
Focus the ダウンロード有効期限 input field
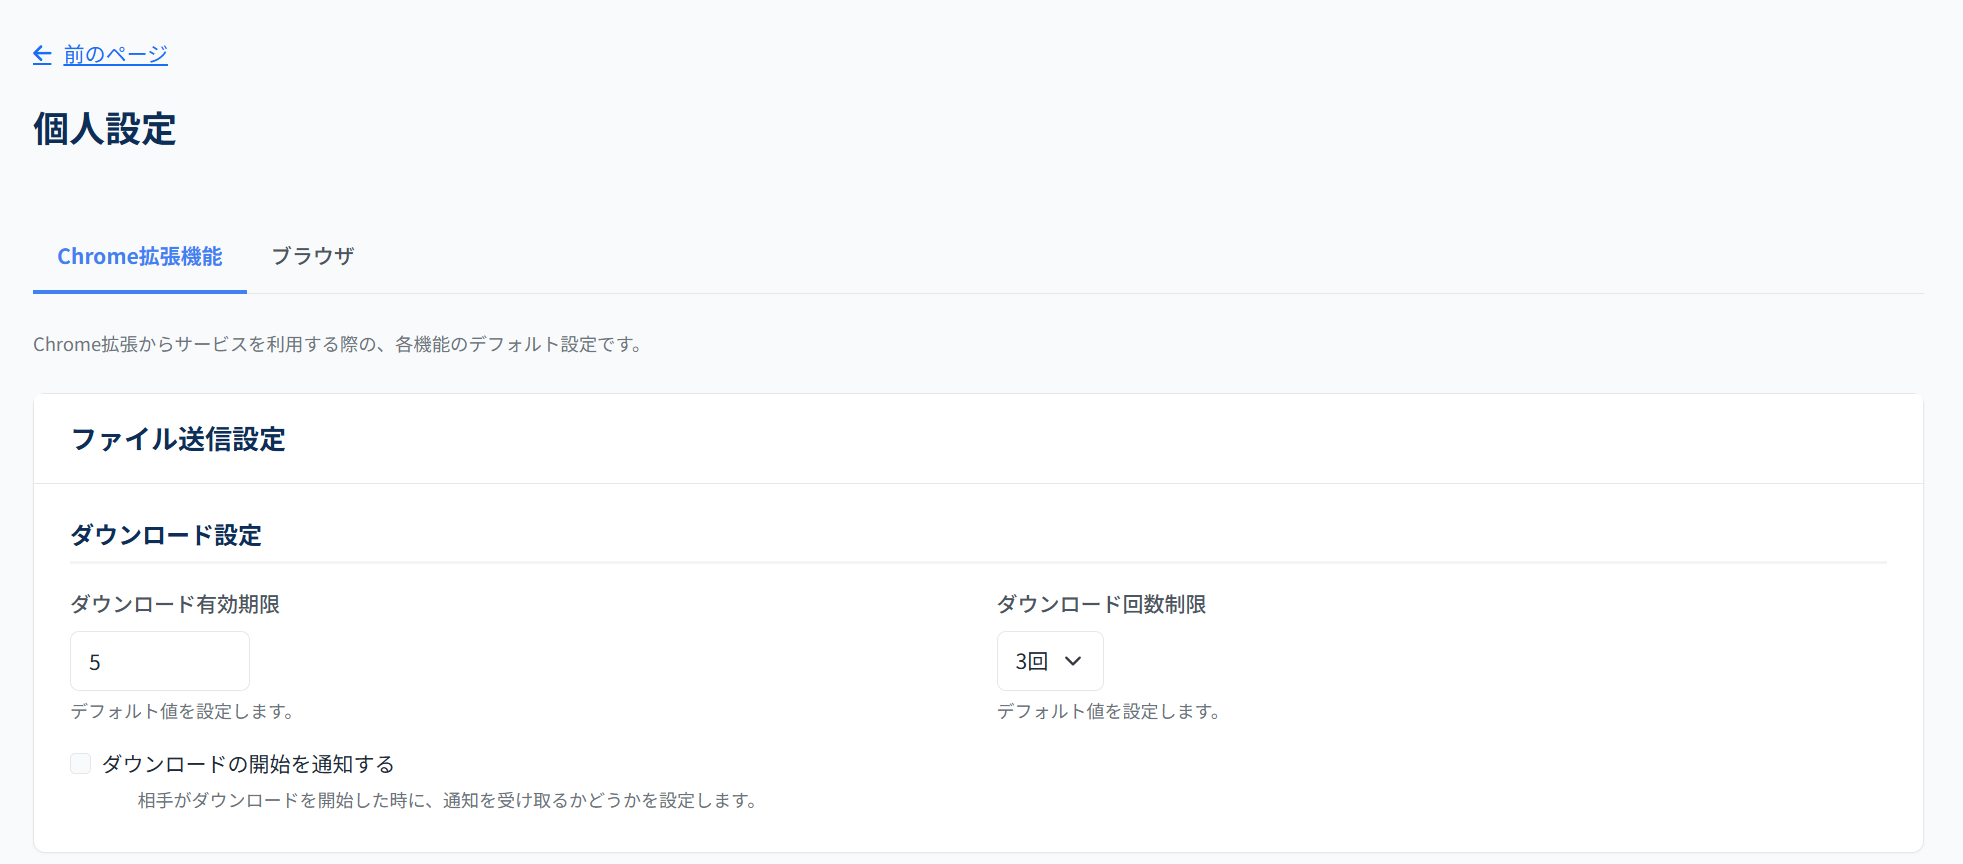160,661
